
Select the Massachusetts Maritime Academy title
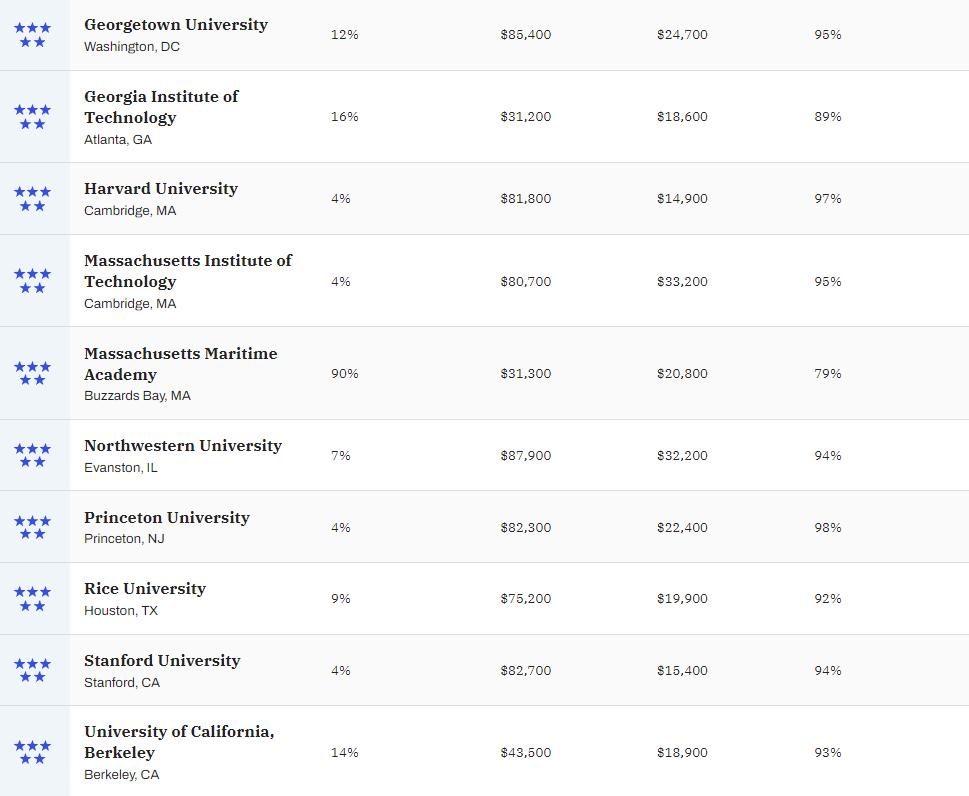pyautogui.click(x=181, y=364)
